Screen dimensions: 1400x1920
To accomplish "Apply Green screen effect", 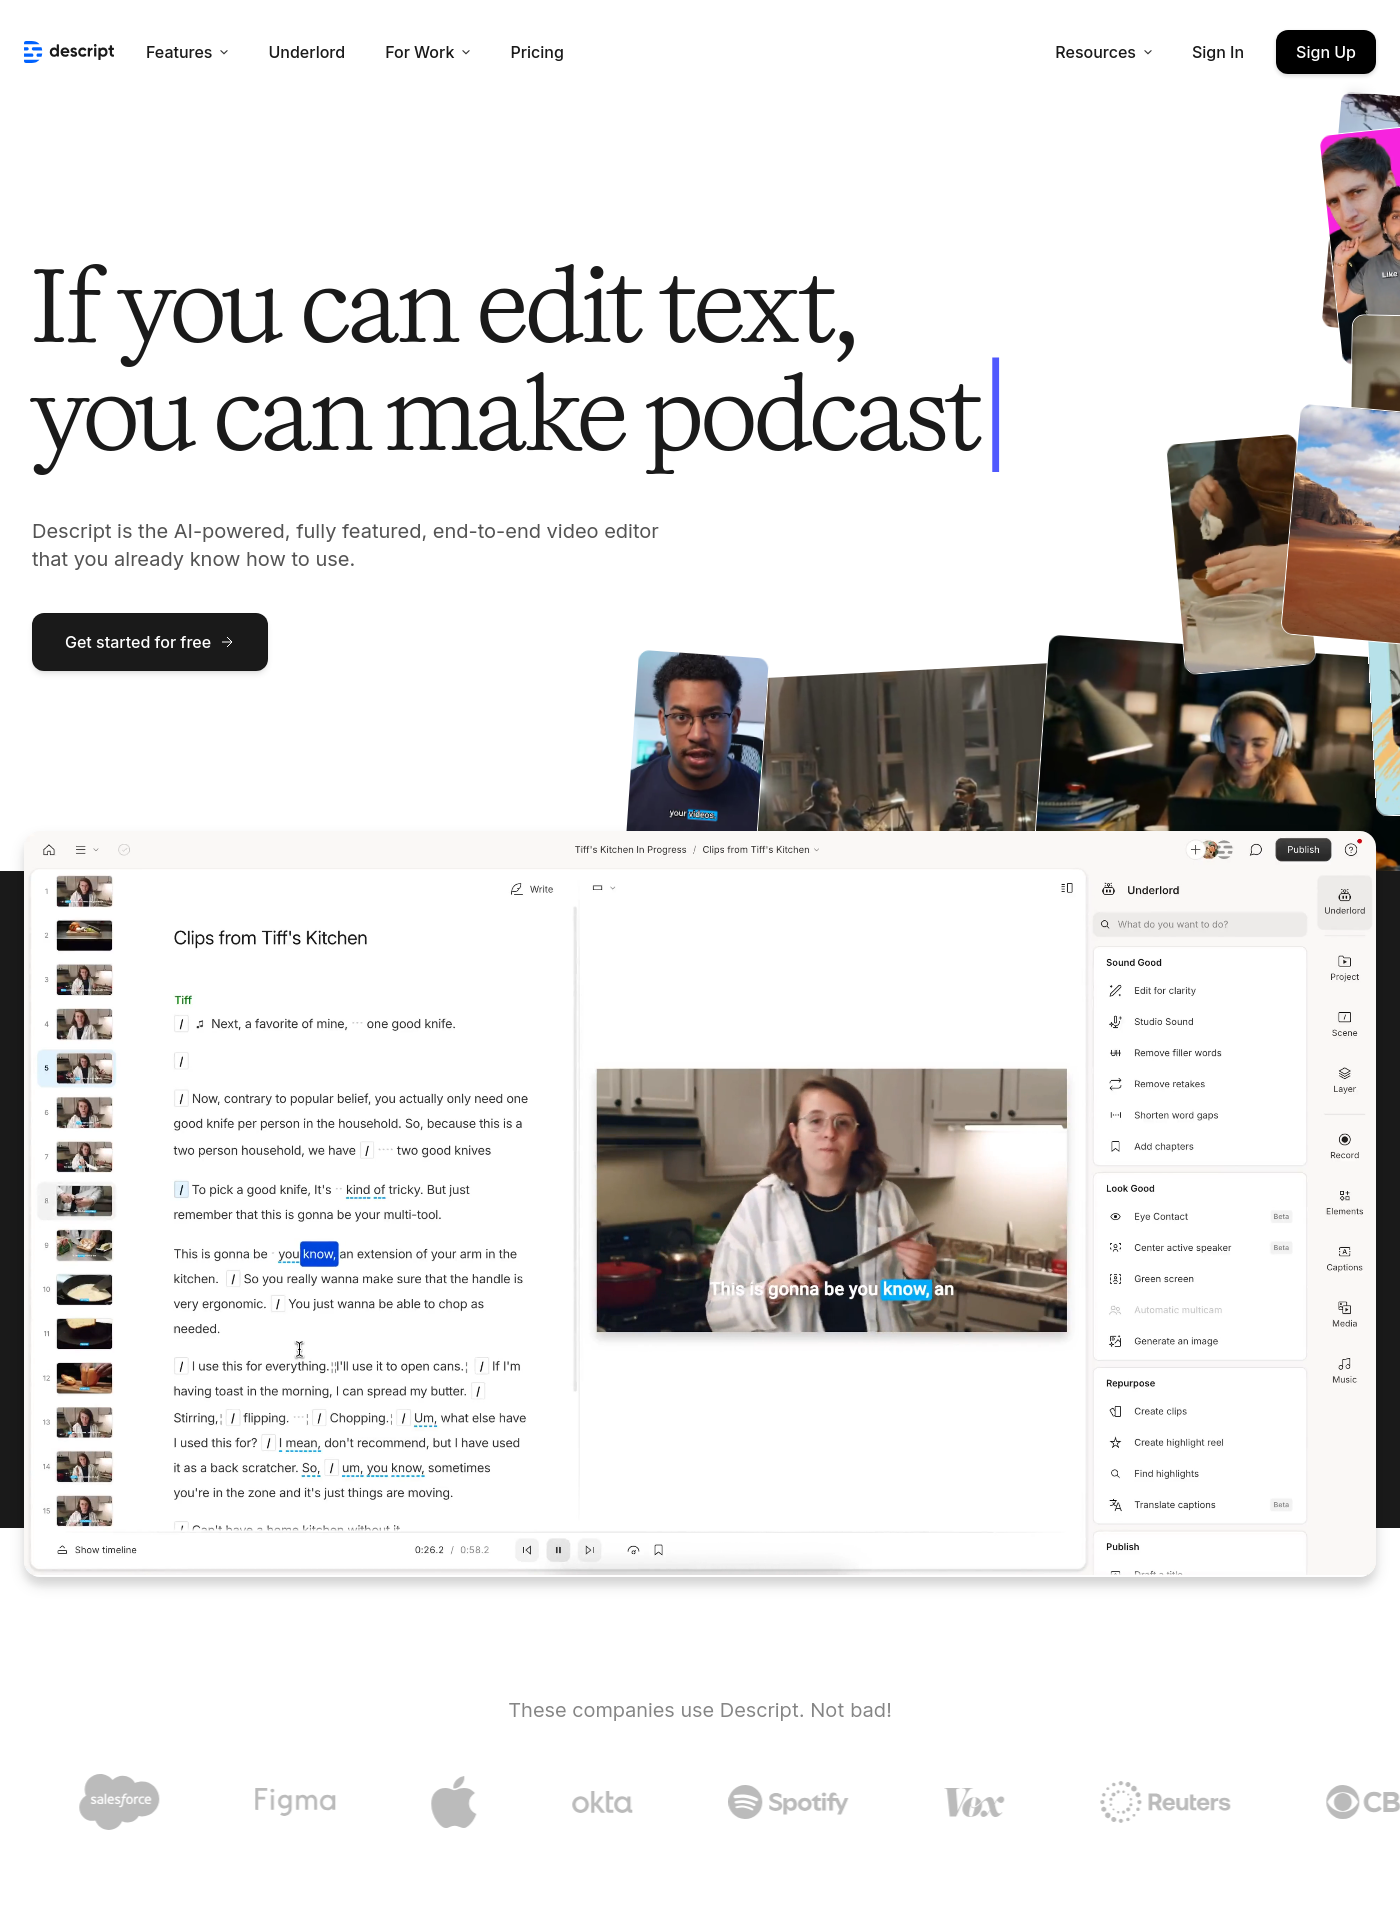I will coord(1200,1279).
